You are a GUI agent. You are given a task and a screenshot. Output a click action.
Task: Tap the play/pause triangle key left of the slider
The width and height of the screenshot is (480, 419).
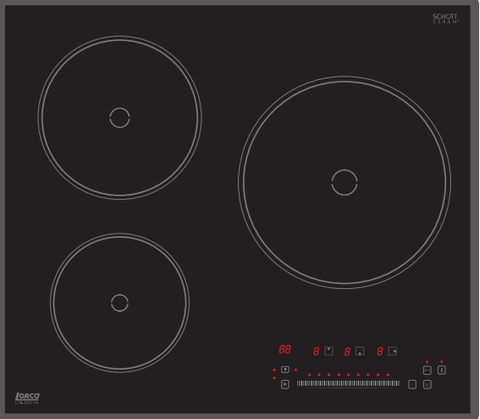coord(285,384)
